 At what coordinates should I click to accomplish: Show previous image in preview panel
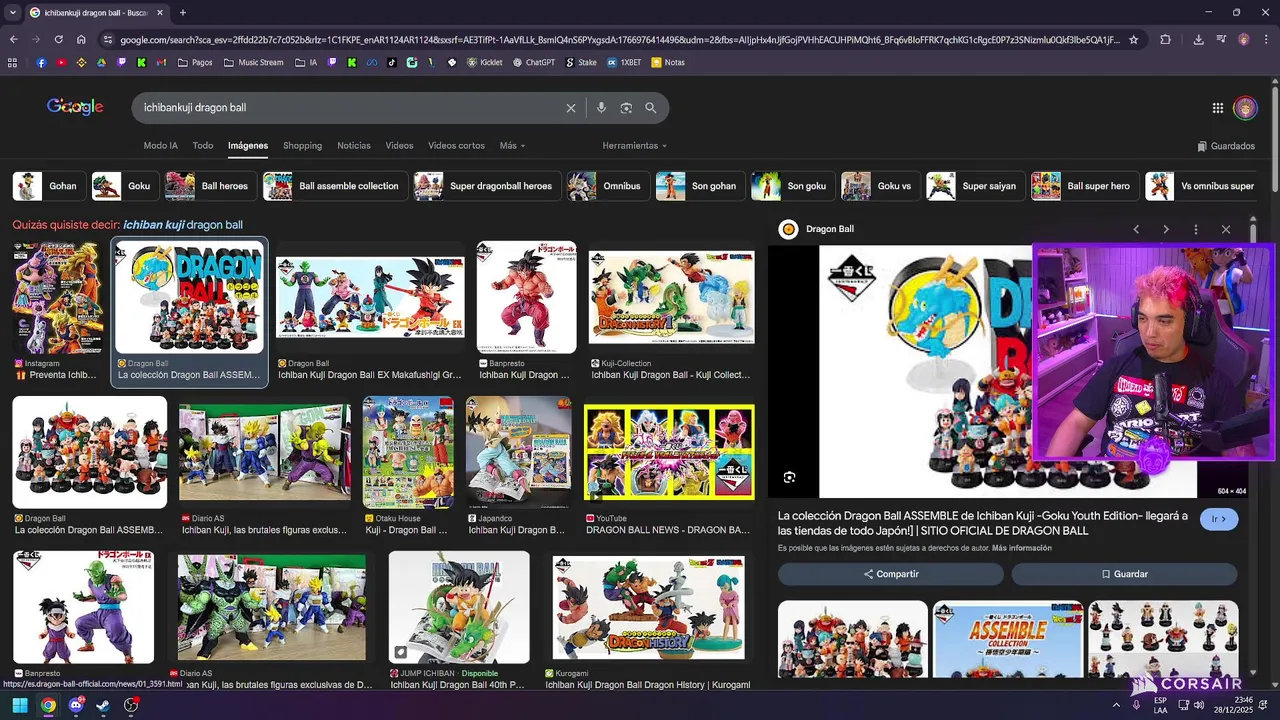coord(1136,229)
